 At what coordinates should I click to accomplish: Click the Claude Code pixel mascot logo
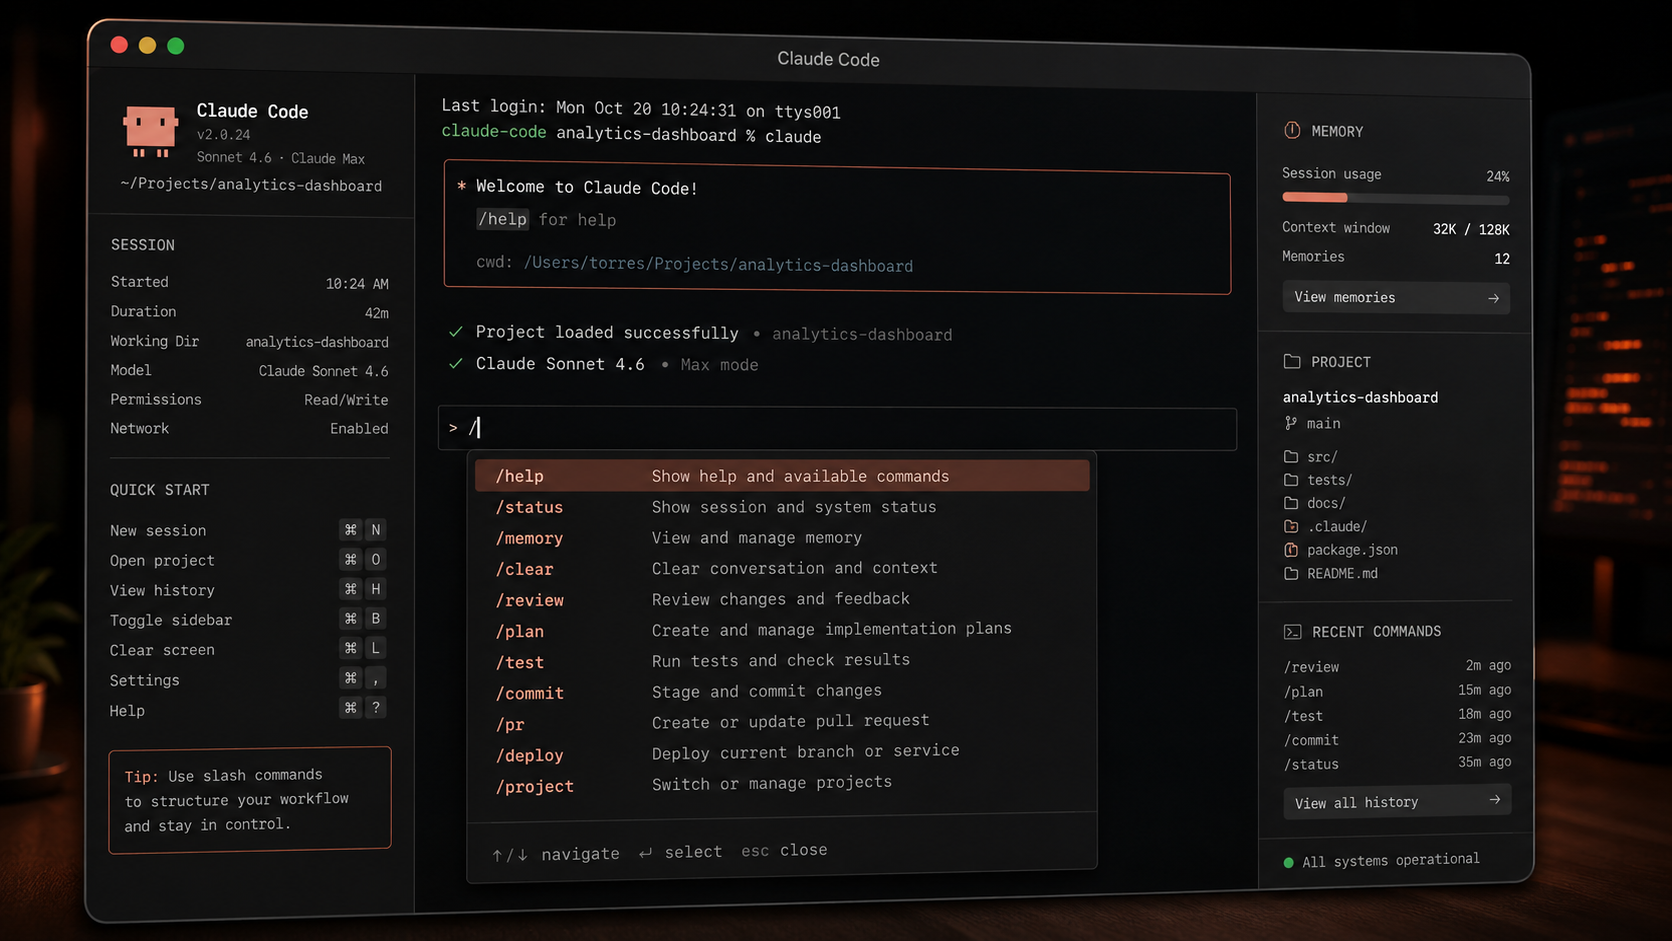pyautogui.click(x=150, y=130)
